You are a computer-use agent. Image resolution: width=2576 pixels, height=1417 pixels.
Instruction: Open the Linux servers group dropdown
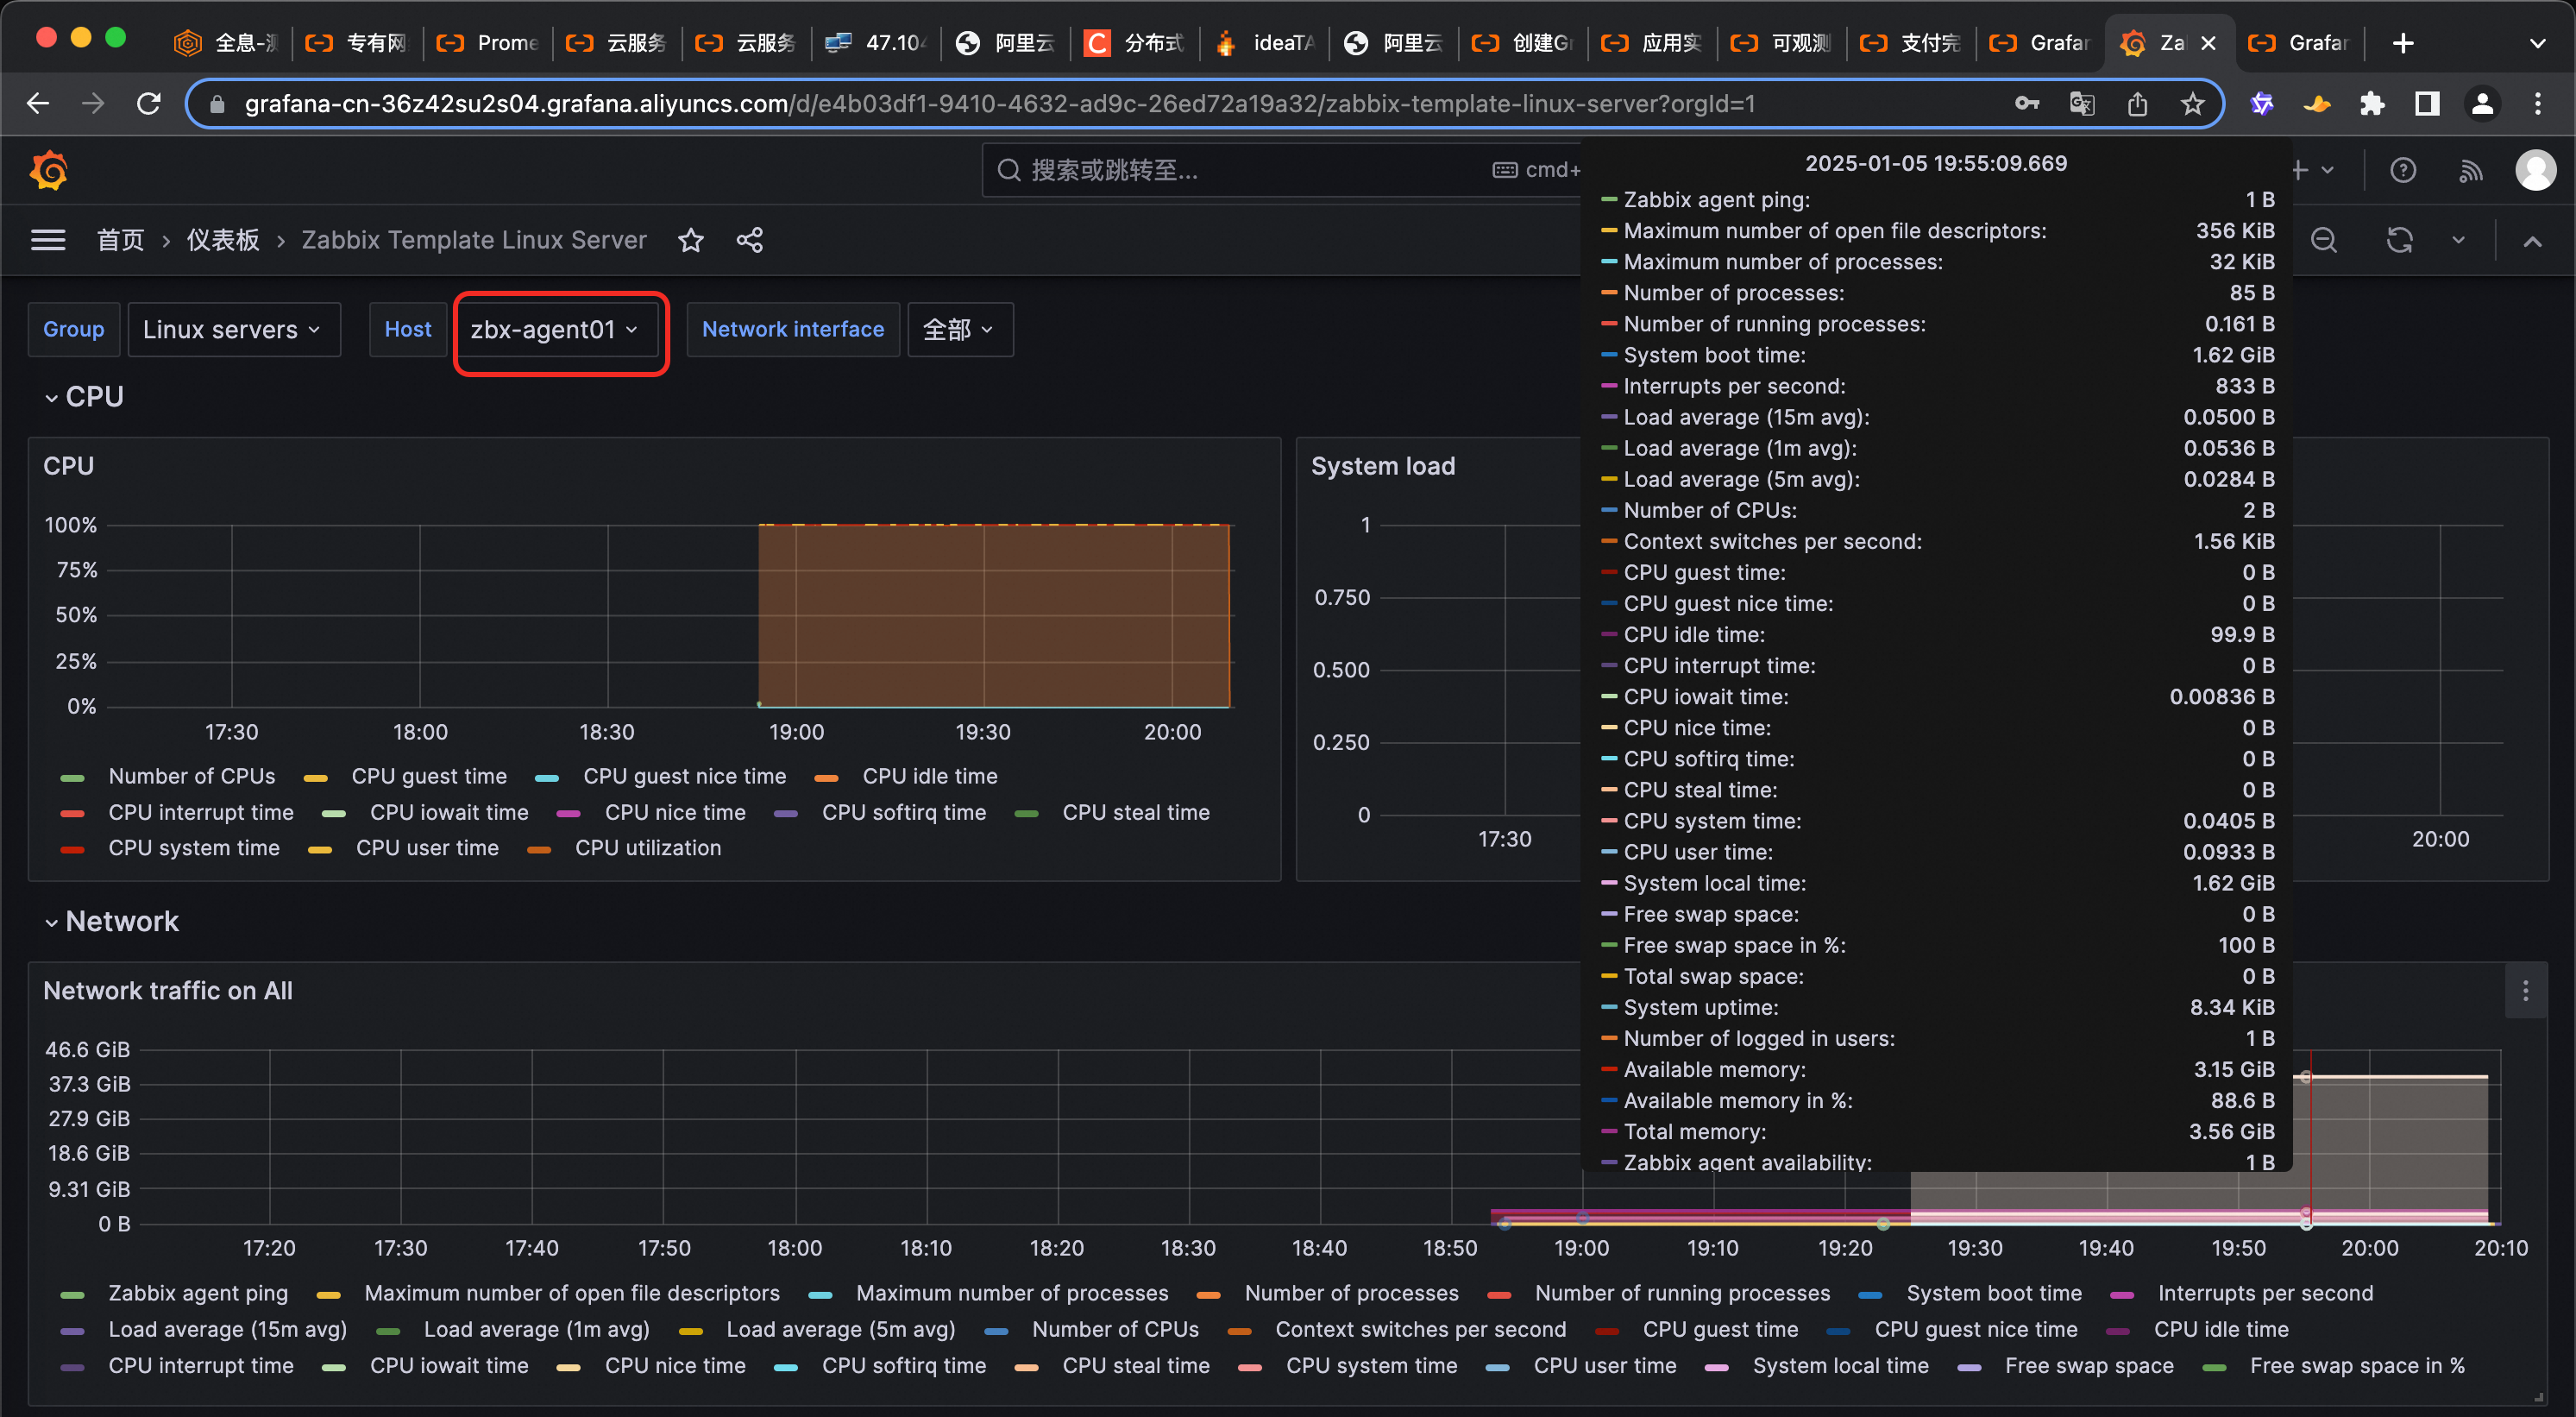coord(233,329)
